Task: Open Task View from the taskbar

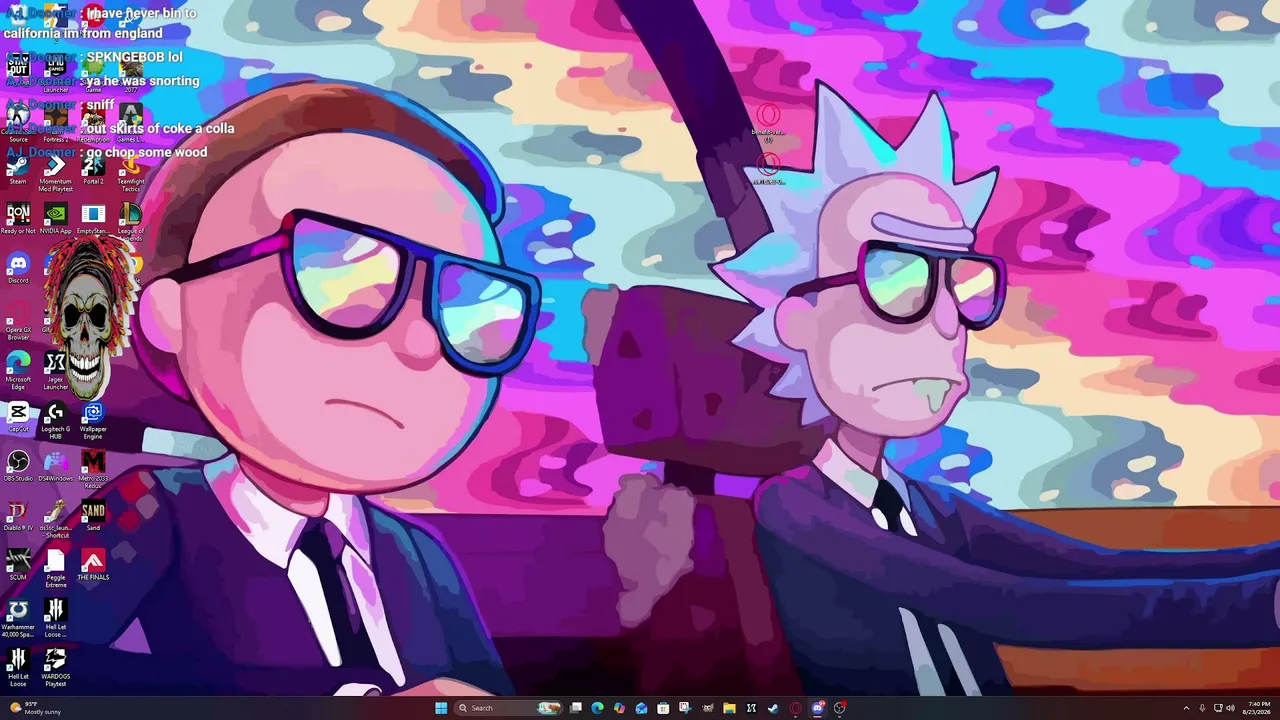Action: tap(576, 708)
